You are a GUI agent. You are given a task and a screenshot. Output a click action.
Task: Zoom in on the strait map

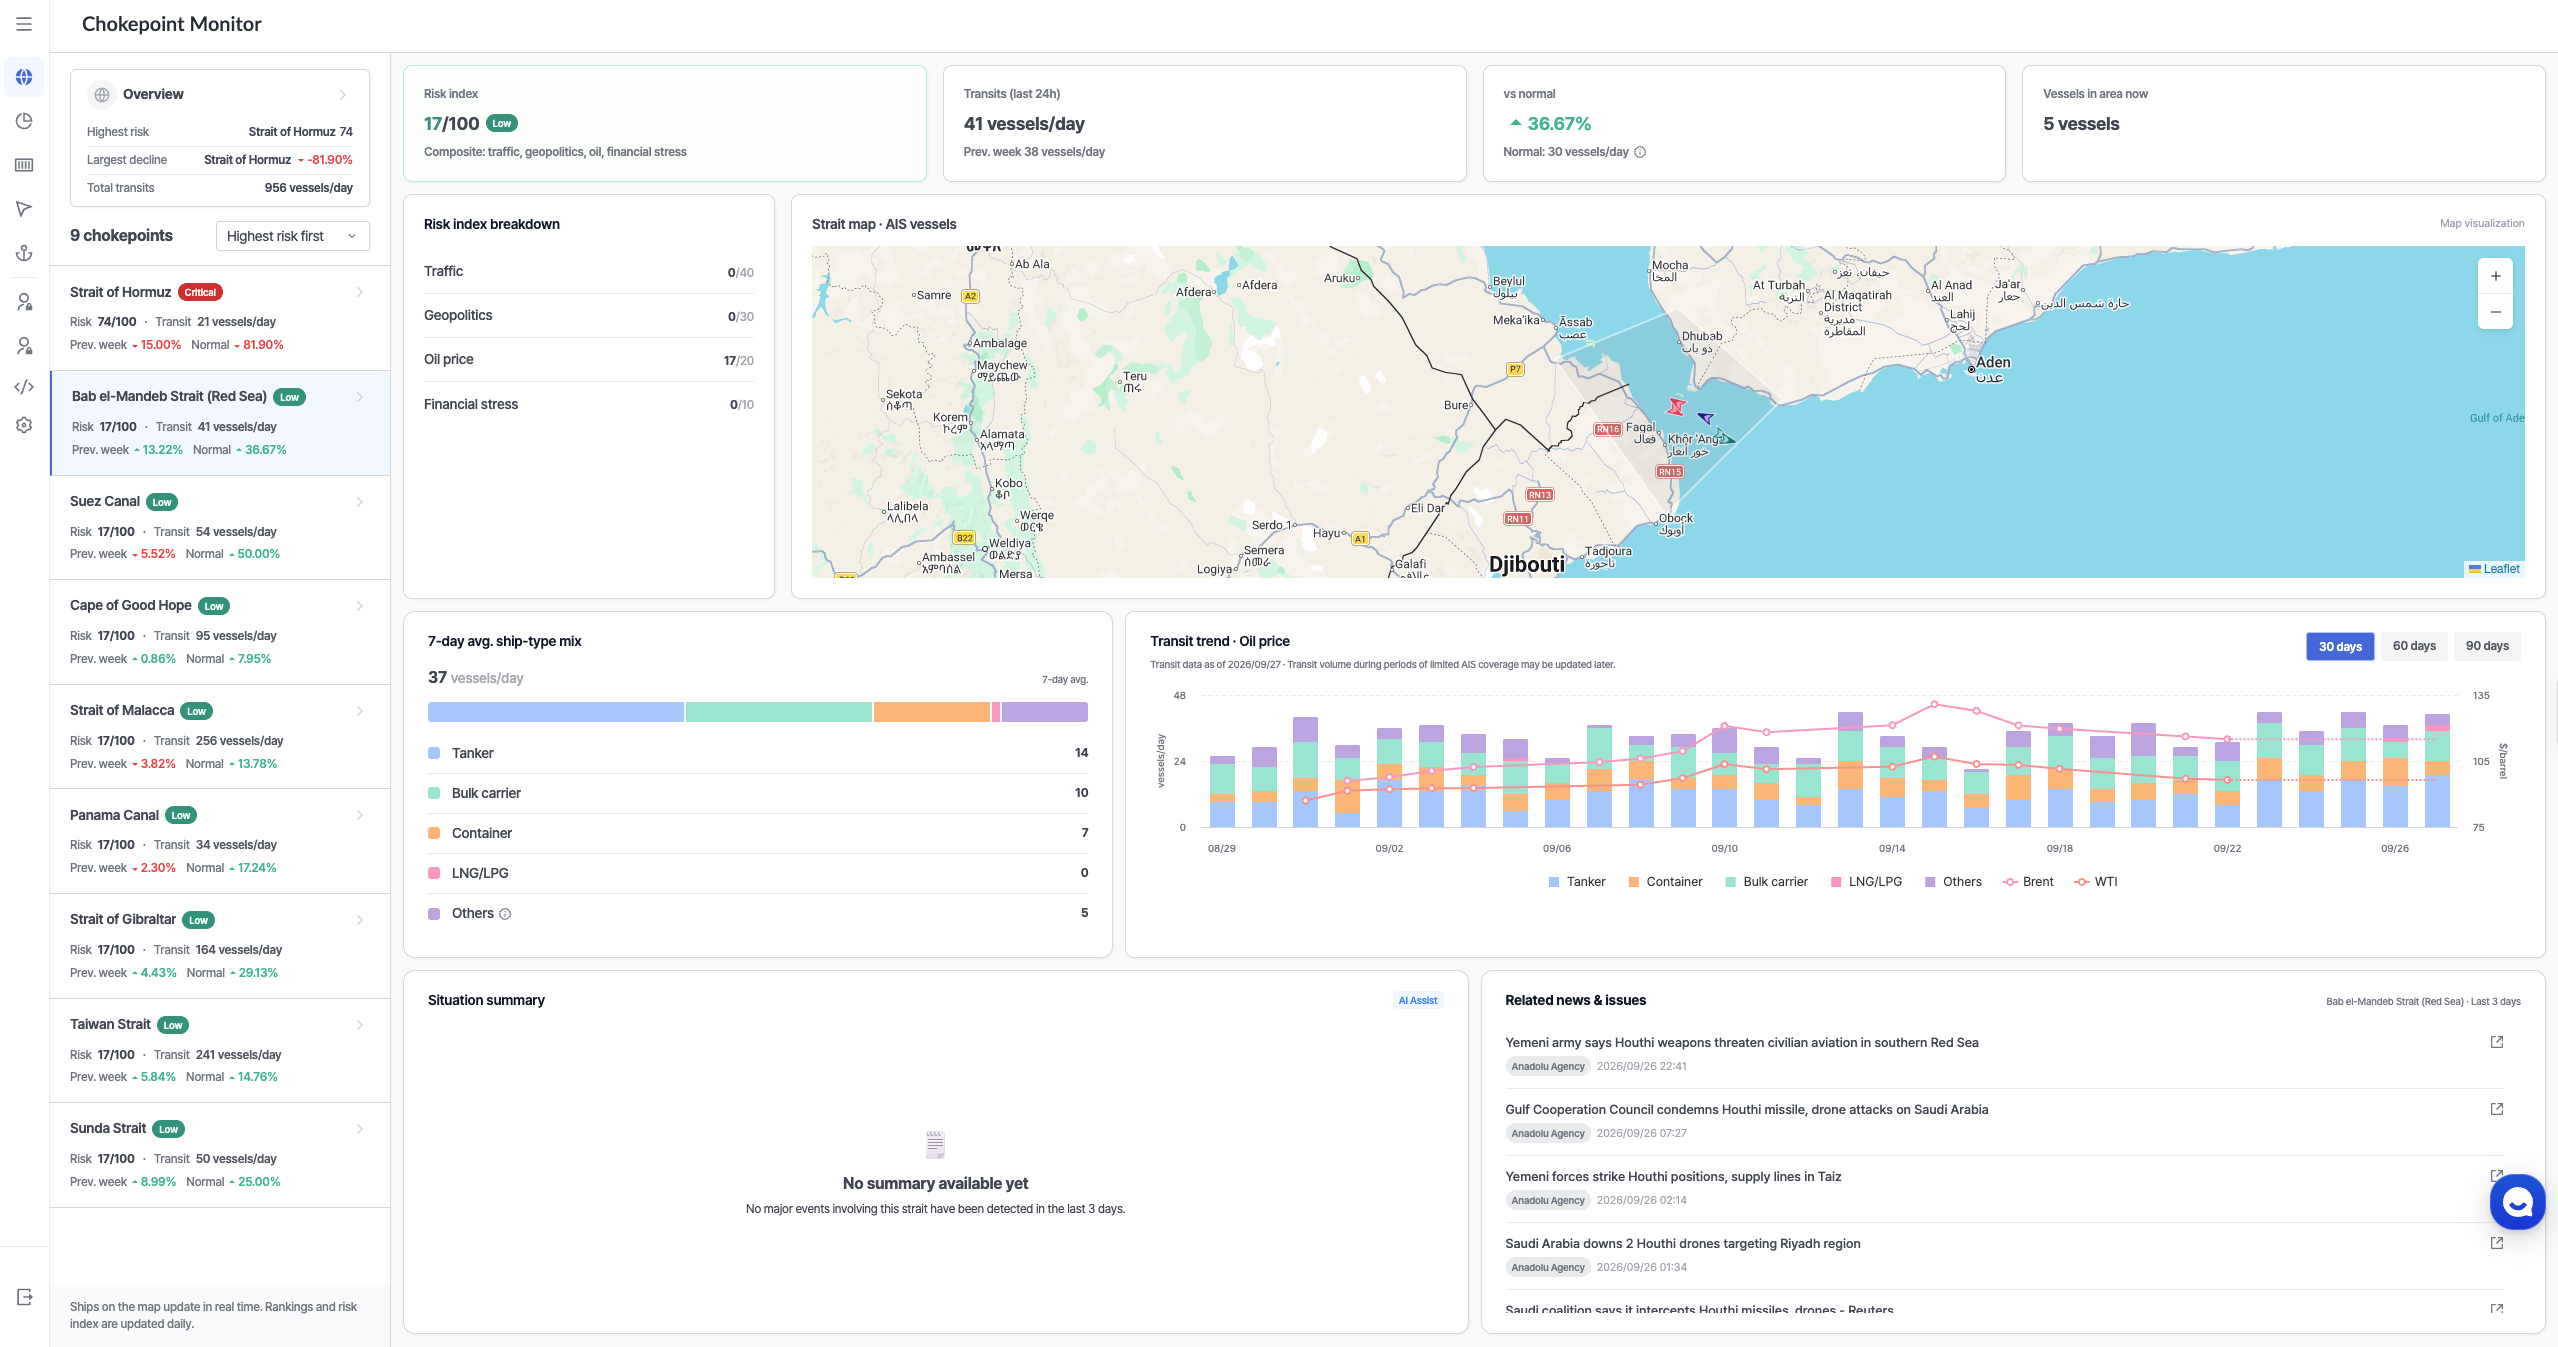click(2495, 277)
